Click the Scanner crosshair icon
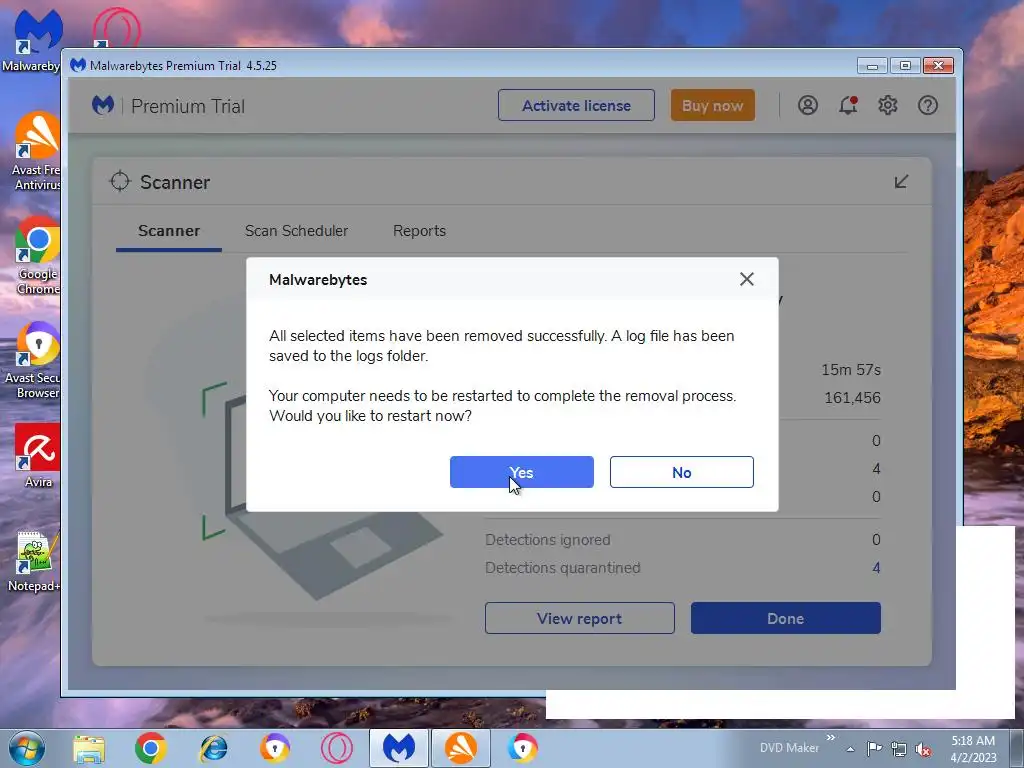 click(120, 182)
